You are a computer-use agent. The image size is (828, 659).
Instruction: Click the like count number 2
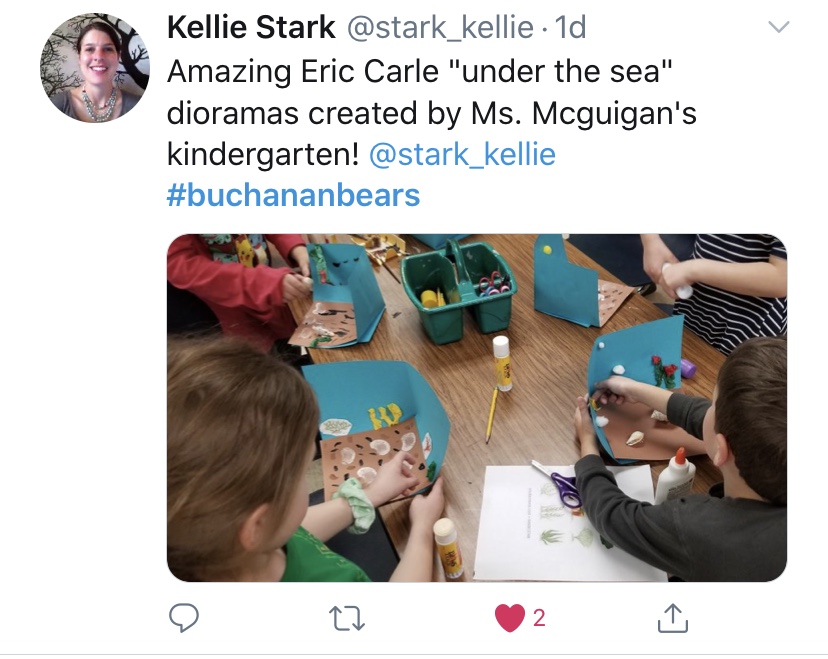pos(539,618)
